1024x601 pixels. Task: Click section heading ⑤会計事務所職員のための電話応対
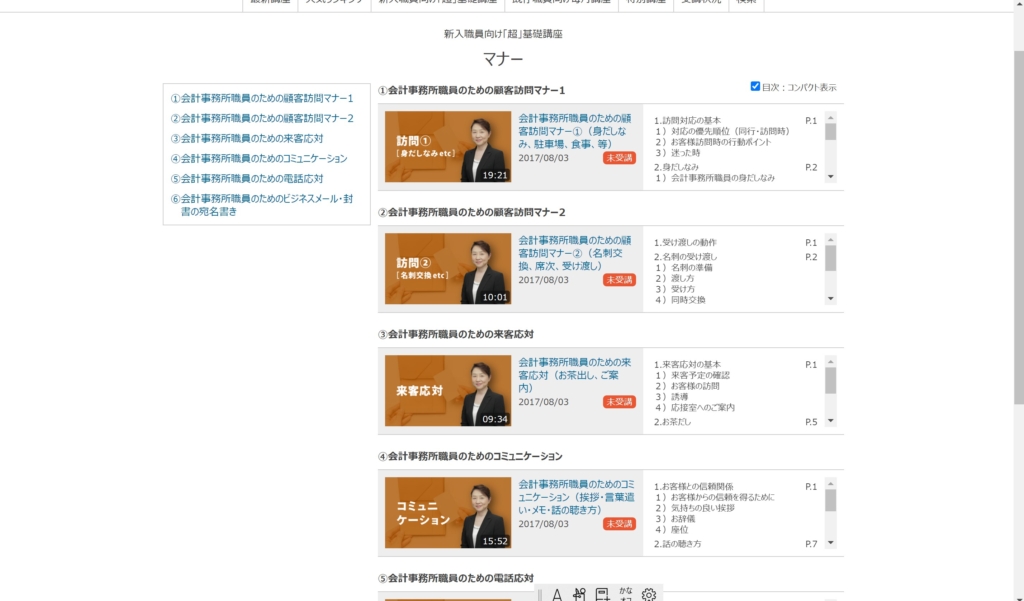456,578
